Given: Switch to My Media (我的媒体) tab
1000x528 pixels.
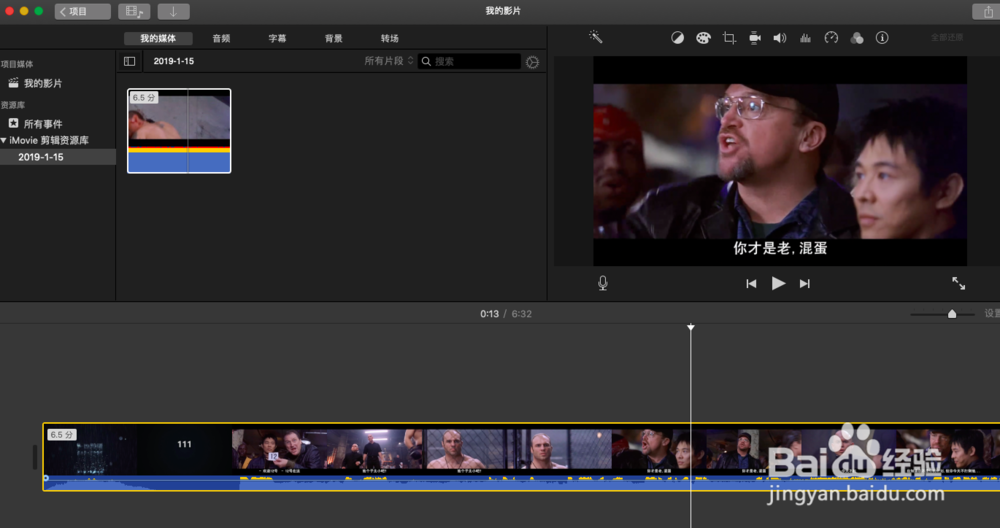Looking at the screenshot, I should (x=158, y=38).
